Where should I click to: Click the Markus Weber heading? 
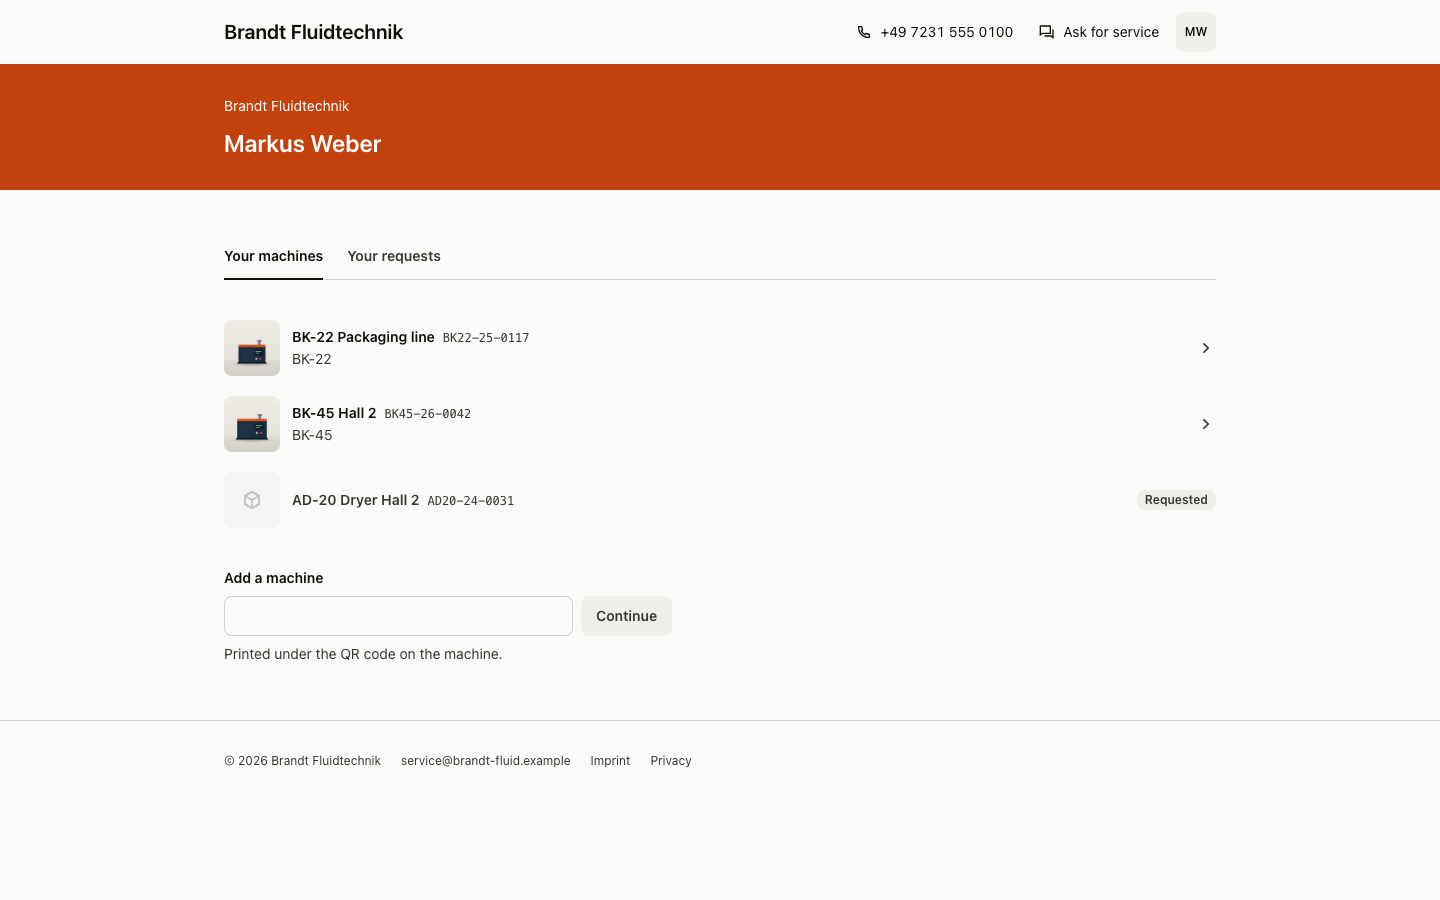[x=302, y=144]
